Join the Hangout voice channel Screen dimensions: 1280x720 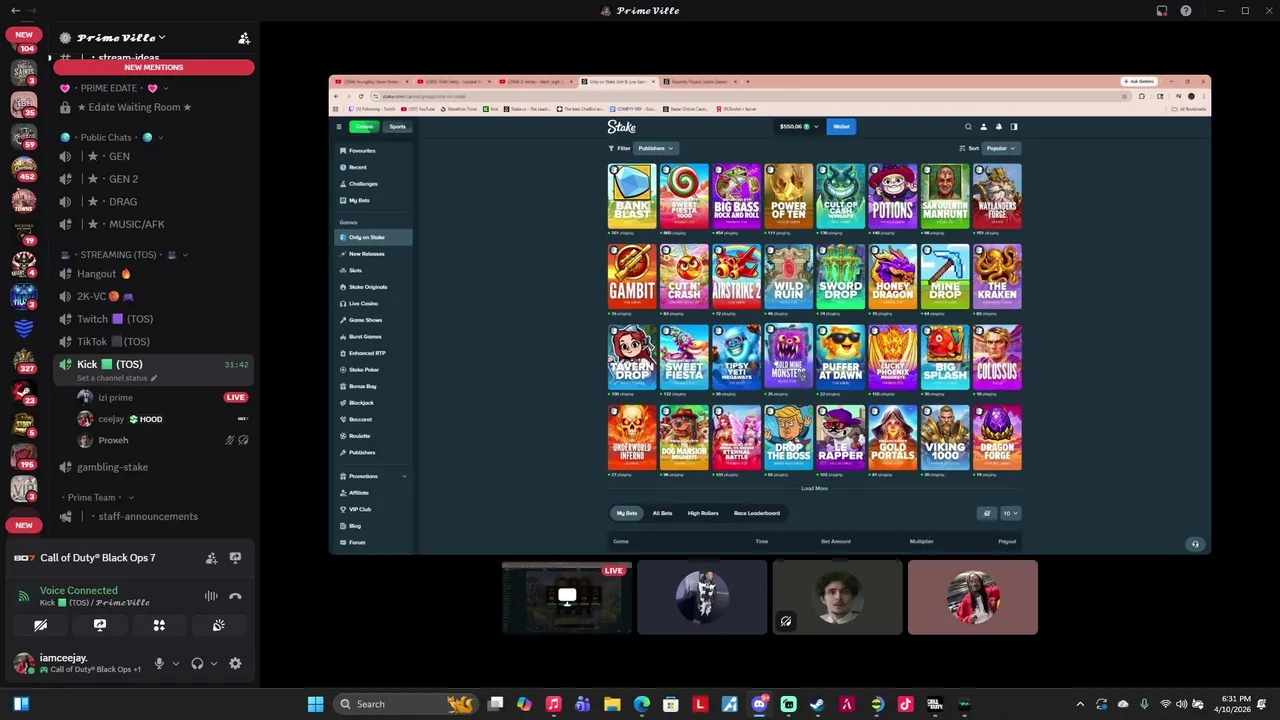click(154, 274)
